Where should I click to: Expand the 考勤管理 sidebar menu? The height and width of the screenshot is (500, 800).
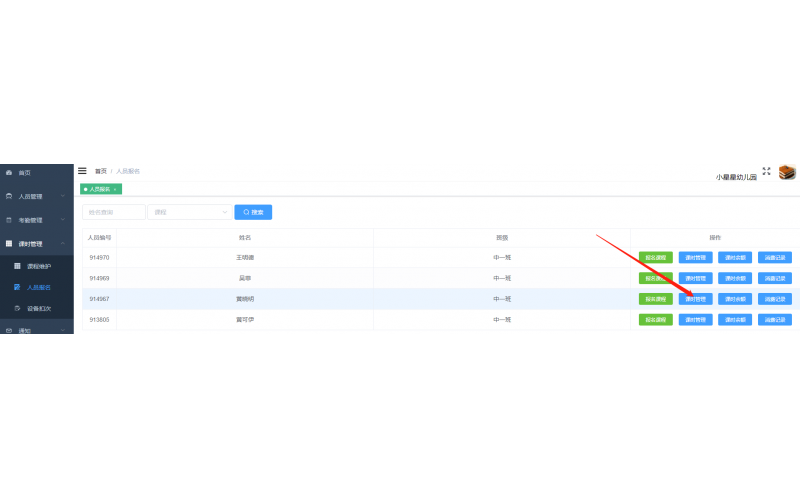[x=36, y=220]
